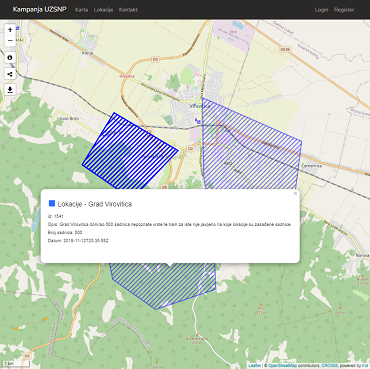
Task: Open the Karta menu item
Action: coord(81,10)
